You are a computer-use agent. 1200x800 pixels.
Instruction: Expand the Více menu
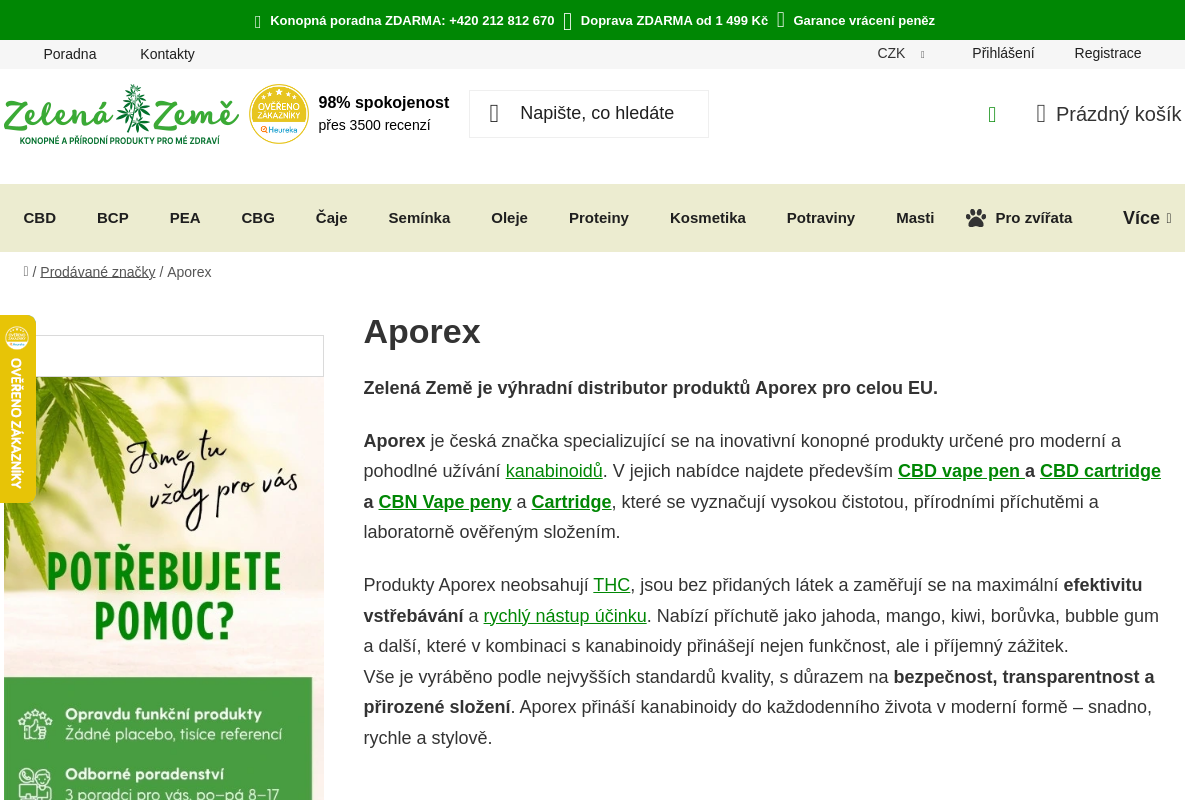click(x=1147, y=218)
